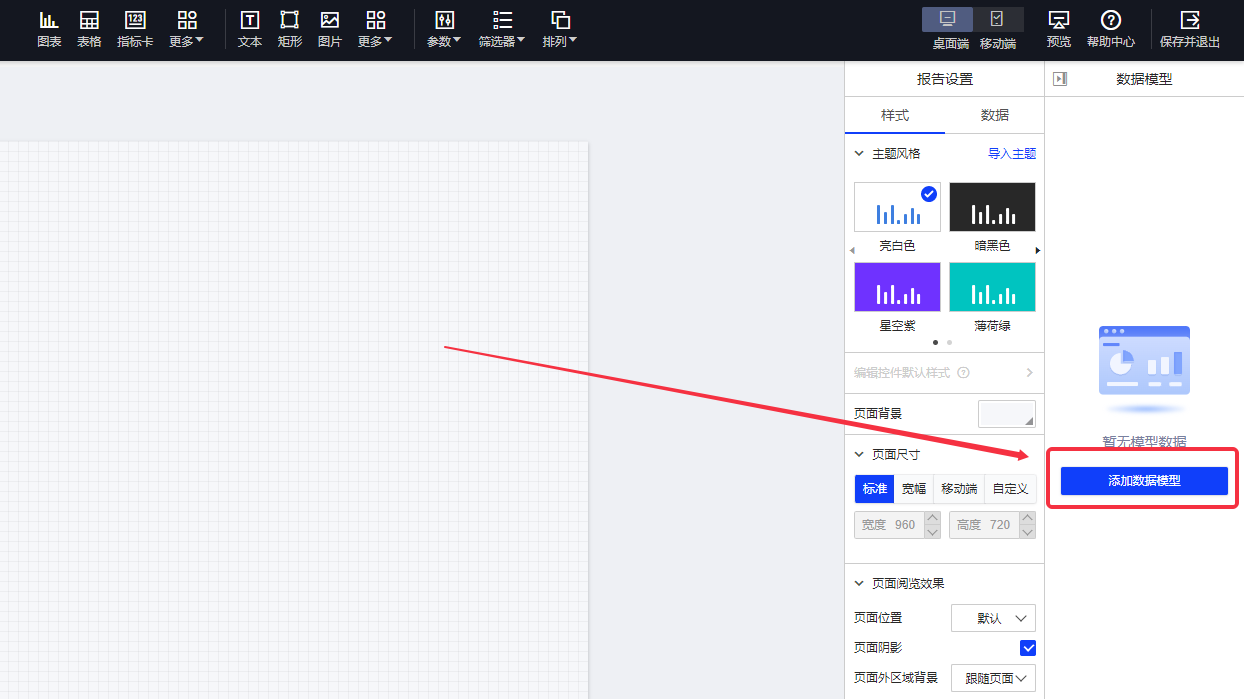Click 保存并退出 save and exit
Screen dimensions: 1244x699
tap(1189, 29)
